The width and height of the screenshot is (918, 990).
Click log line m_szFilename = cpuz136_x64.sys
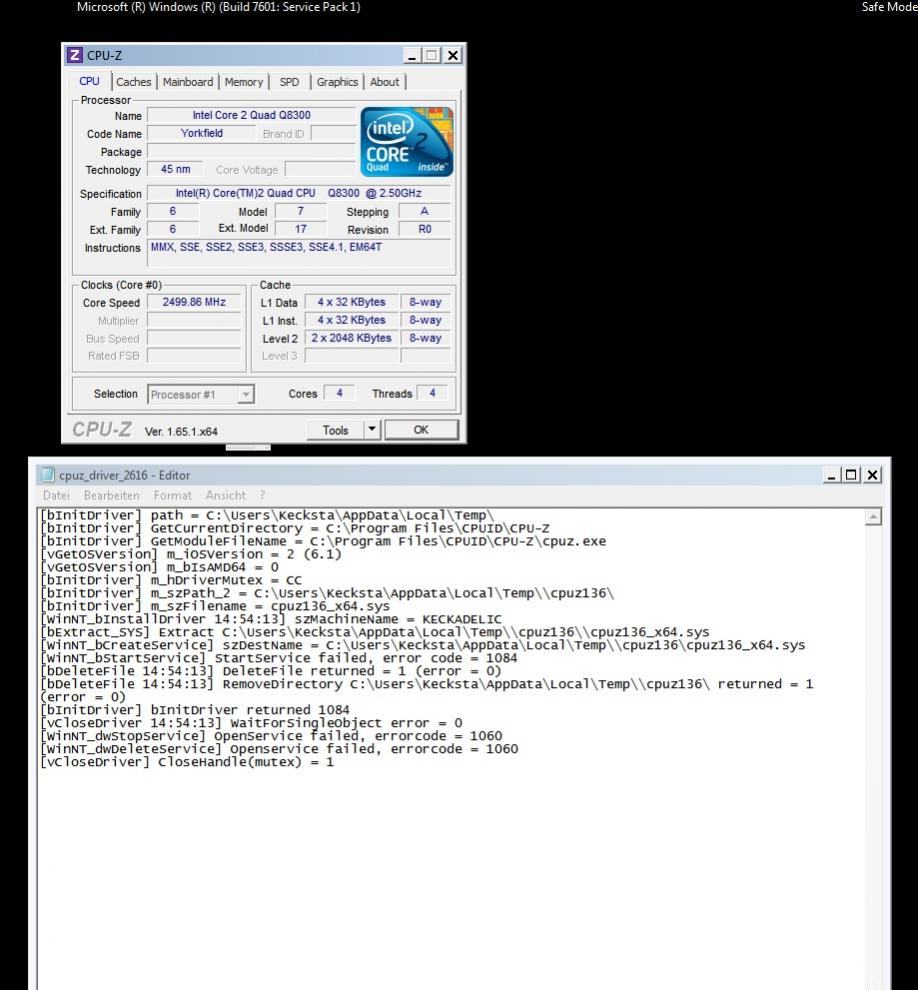(215, 606)
